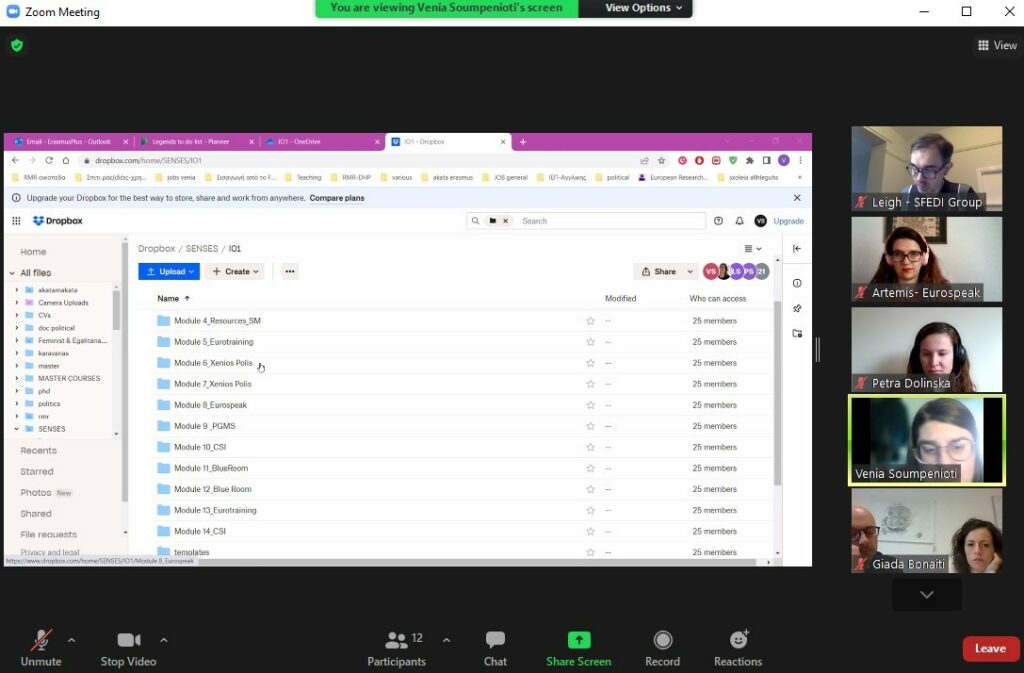The width and height of the screenshot is (1024, 673).
Task: Open the Upload dropdown in Dropbox
Action: coord(169,272)
